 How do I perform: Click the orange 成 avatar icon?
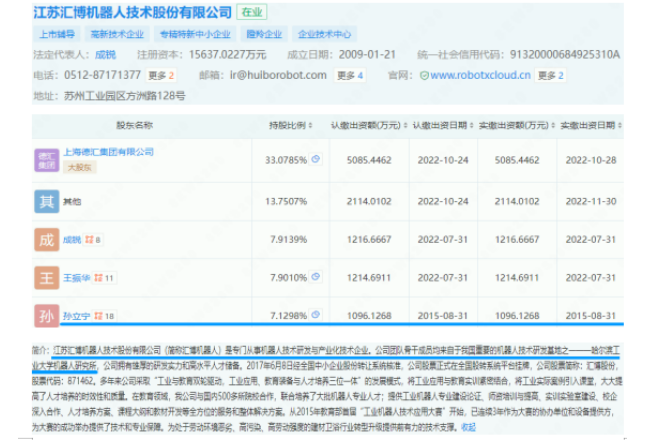[x=46, y=240]
